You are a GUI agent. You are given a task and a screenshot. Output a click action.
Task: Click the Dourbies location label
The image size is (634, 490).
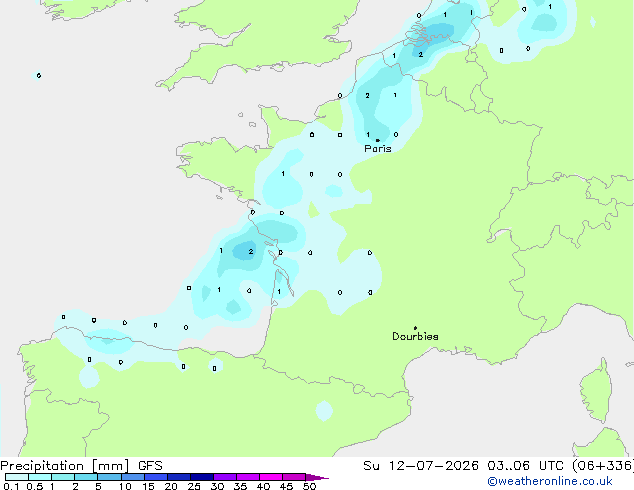click(x=415, y=336)
